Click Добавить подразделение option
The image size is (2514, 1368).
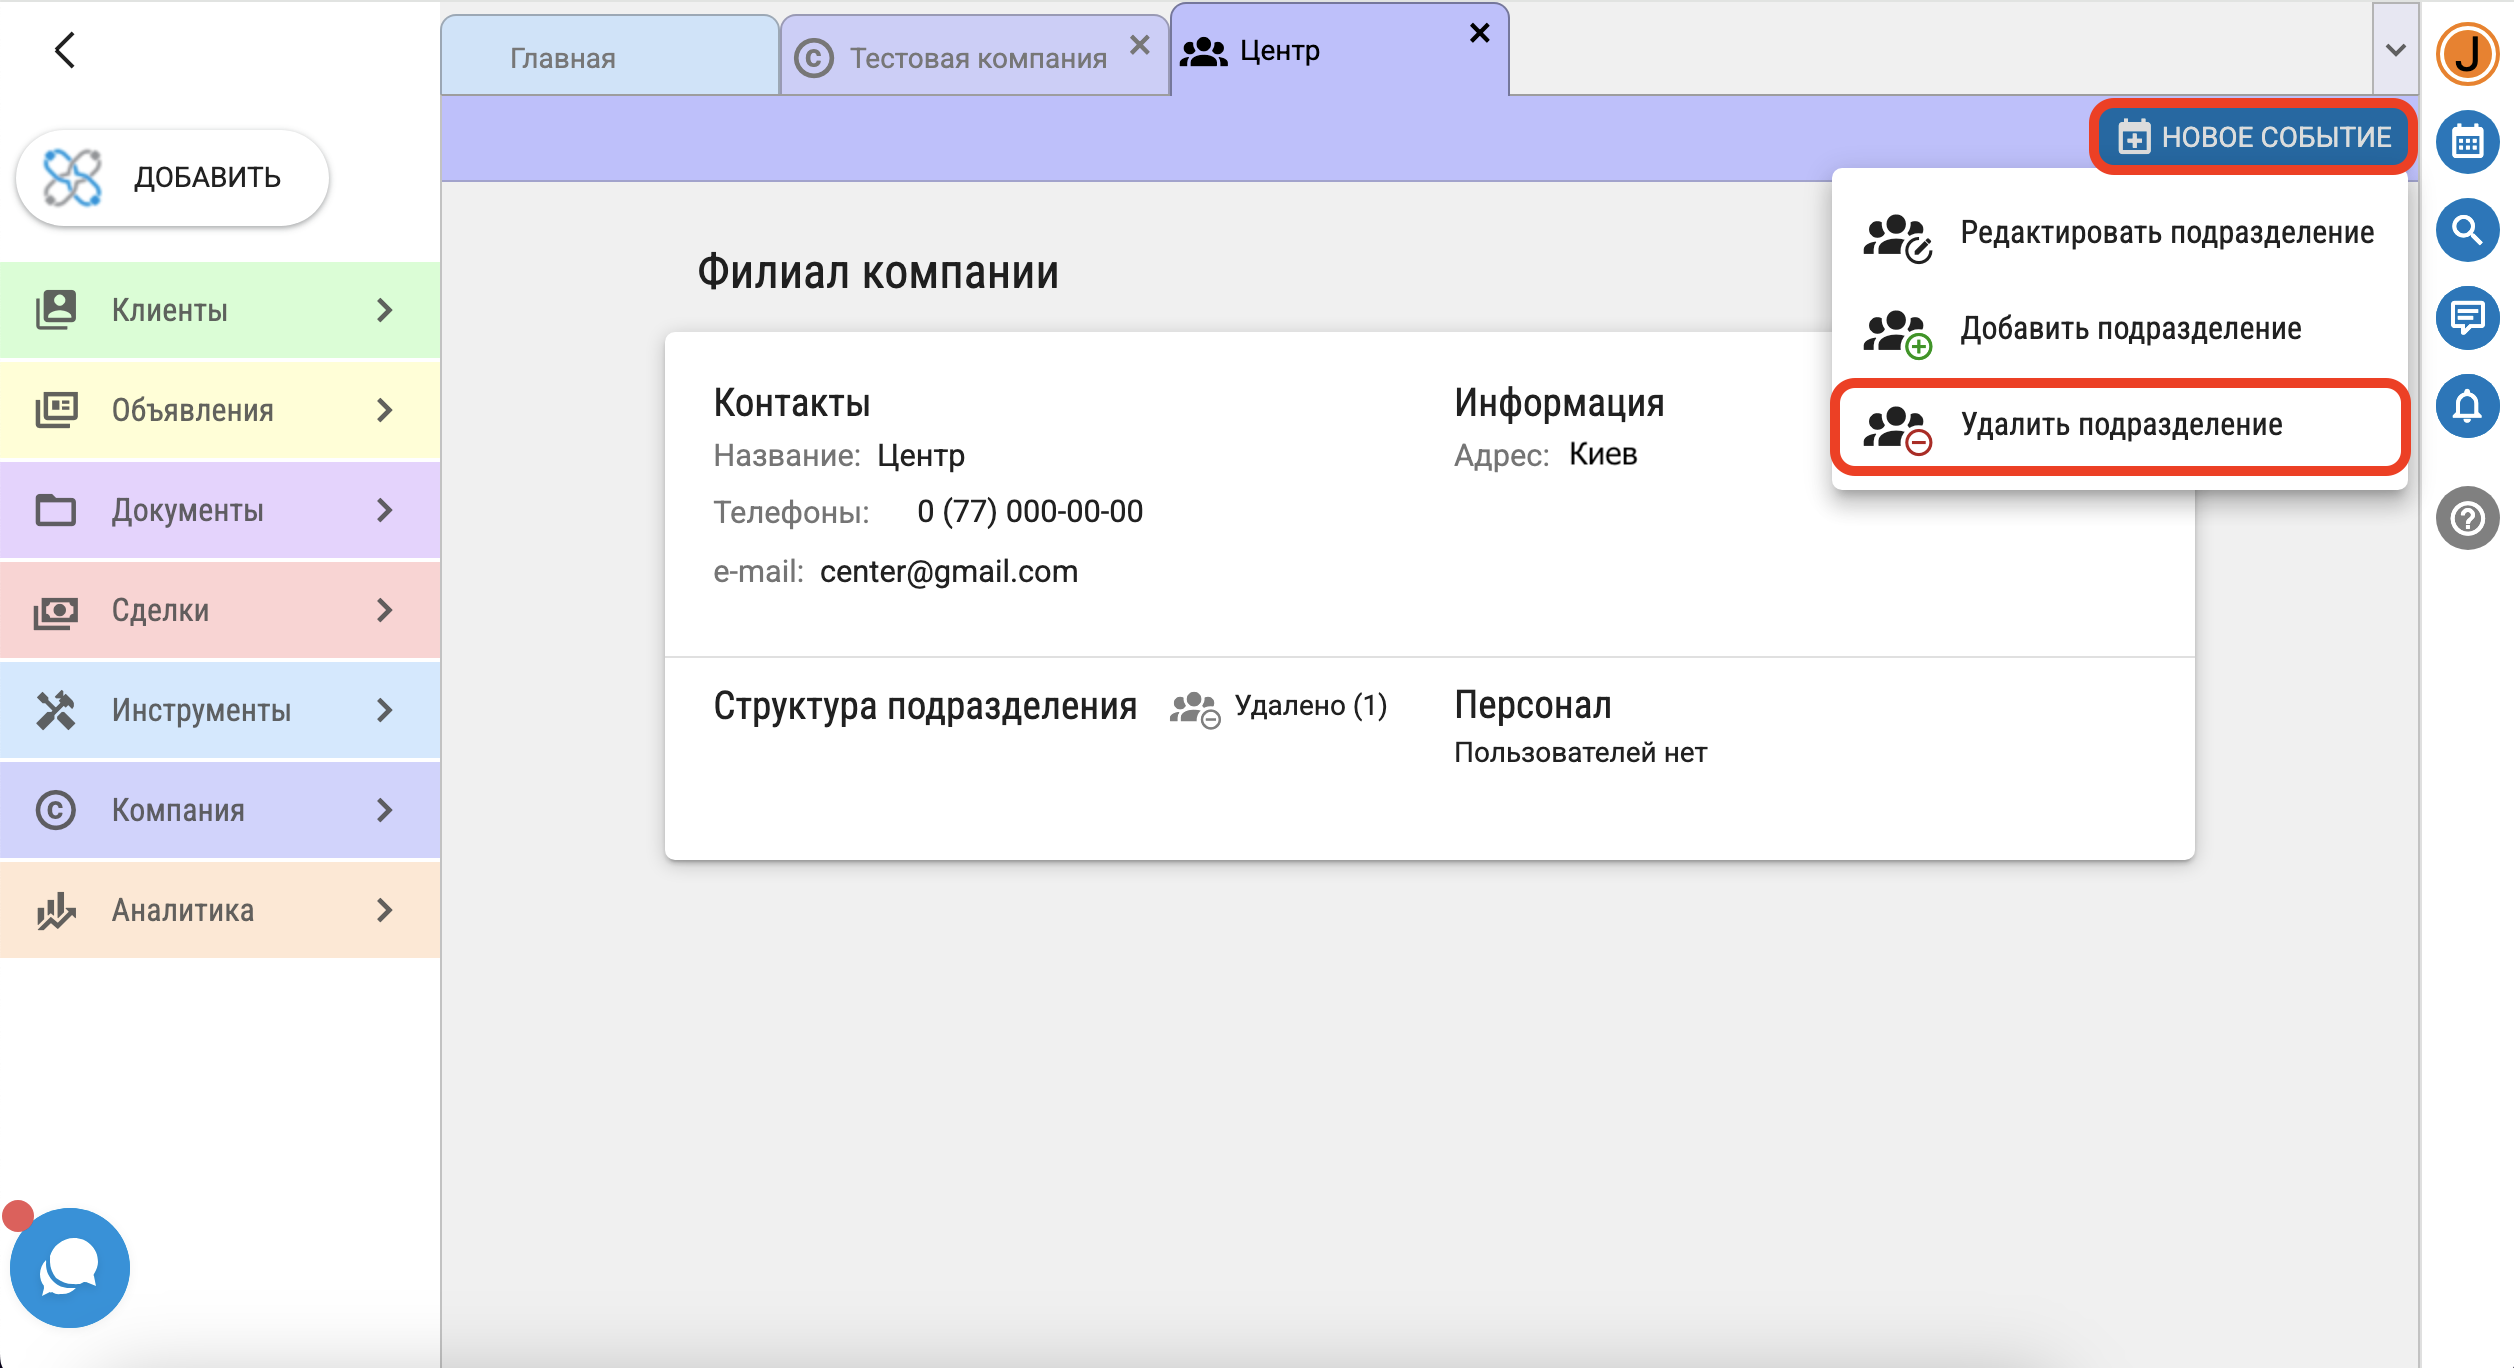click(x=2120, y=329)
